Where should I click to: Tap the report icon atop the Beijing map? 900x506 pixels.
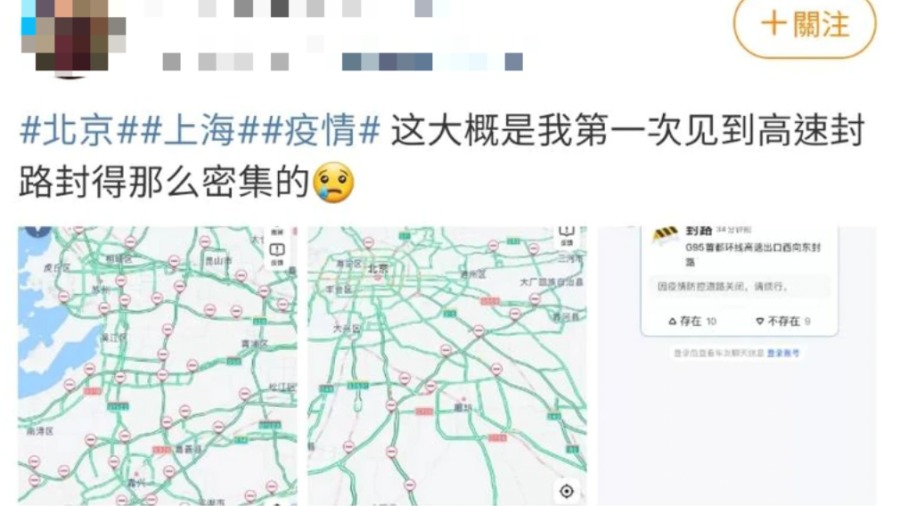tap(567, 232)
